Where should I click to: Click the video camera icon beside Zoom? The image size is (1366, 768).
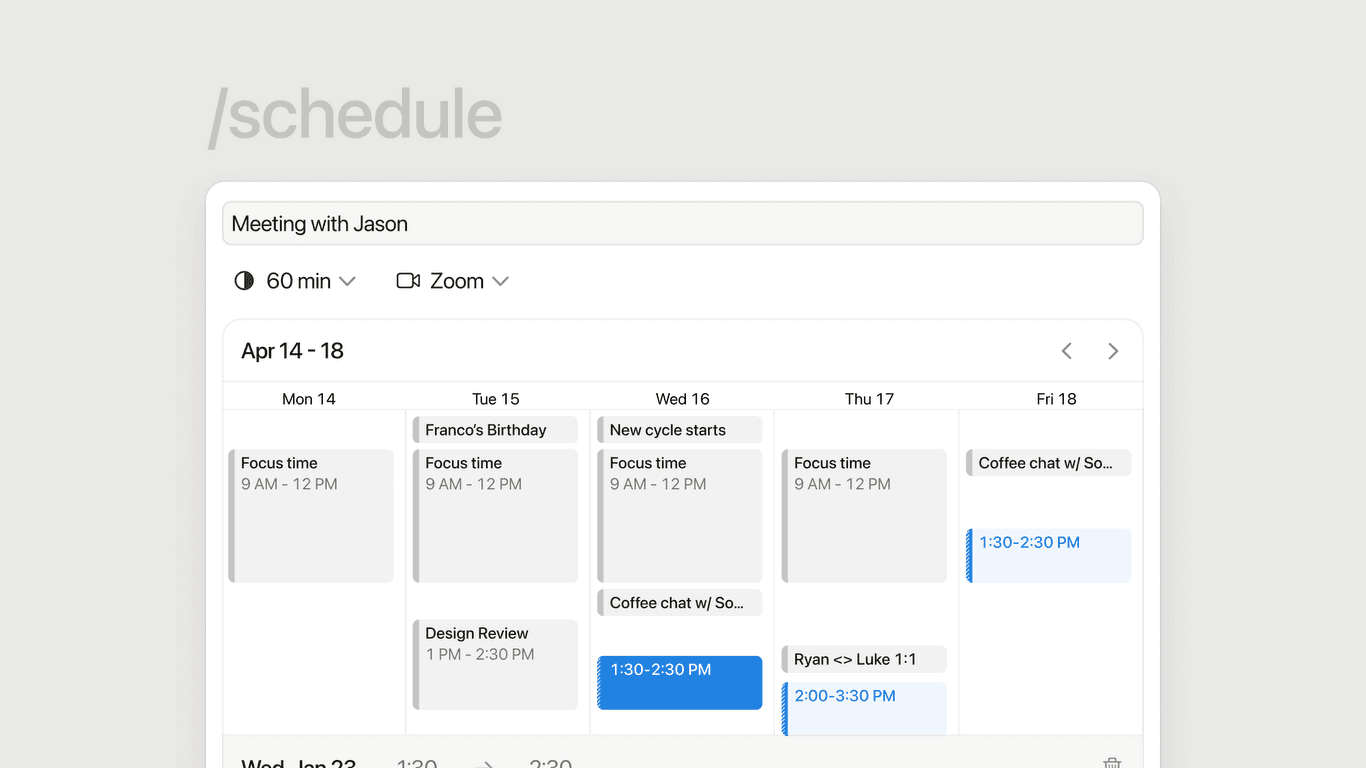407,281
